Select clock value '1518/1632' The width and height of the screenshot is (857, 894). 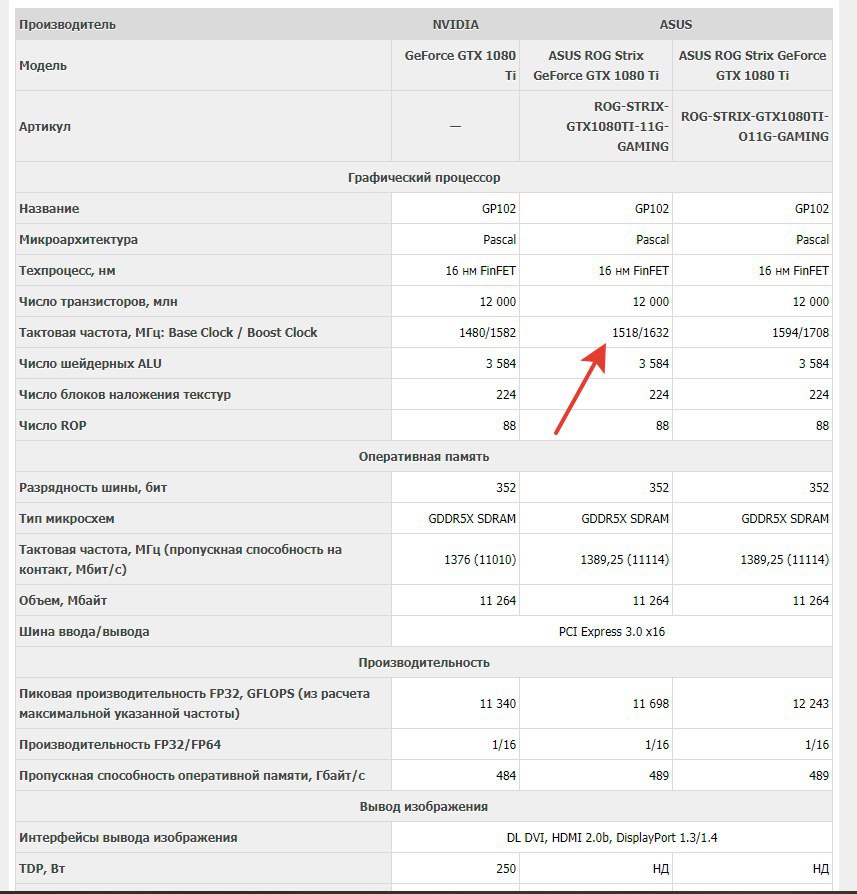pyautogui.click(x=640, y=332)
